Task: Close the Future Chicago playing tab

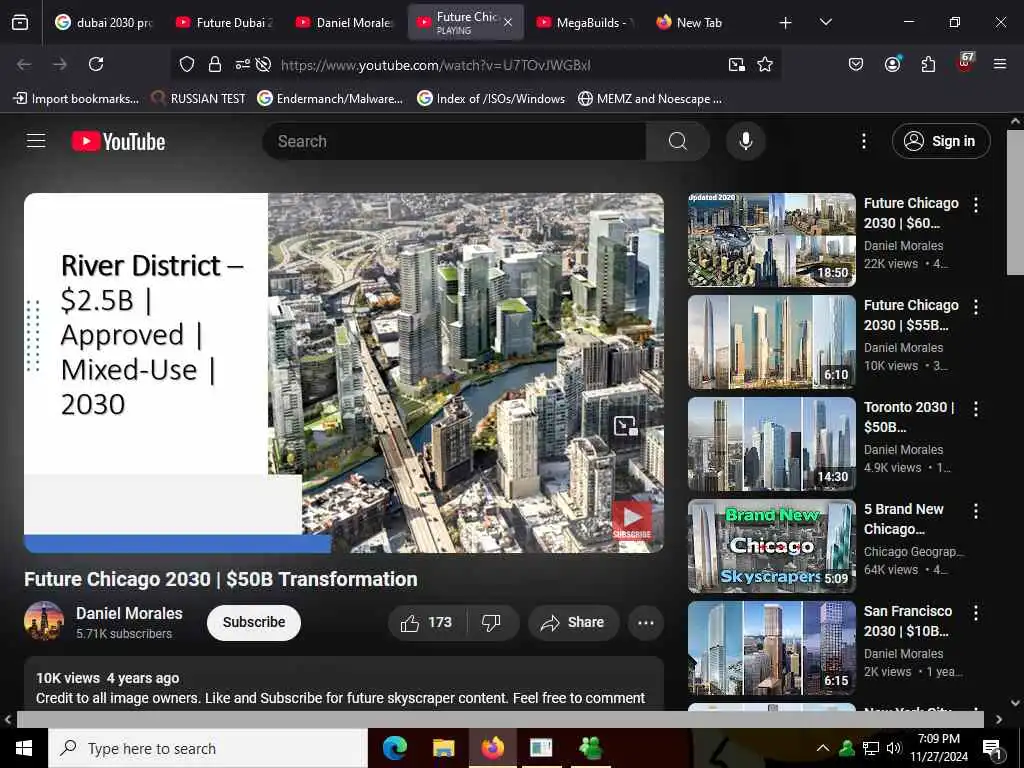Action: pos(508,23)
